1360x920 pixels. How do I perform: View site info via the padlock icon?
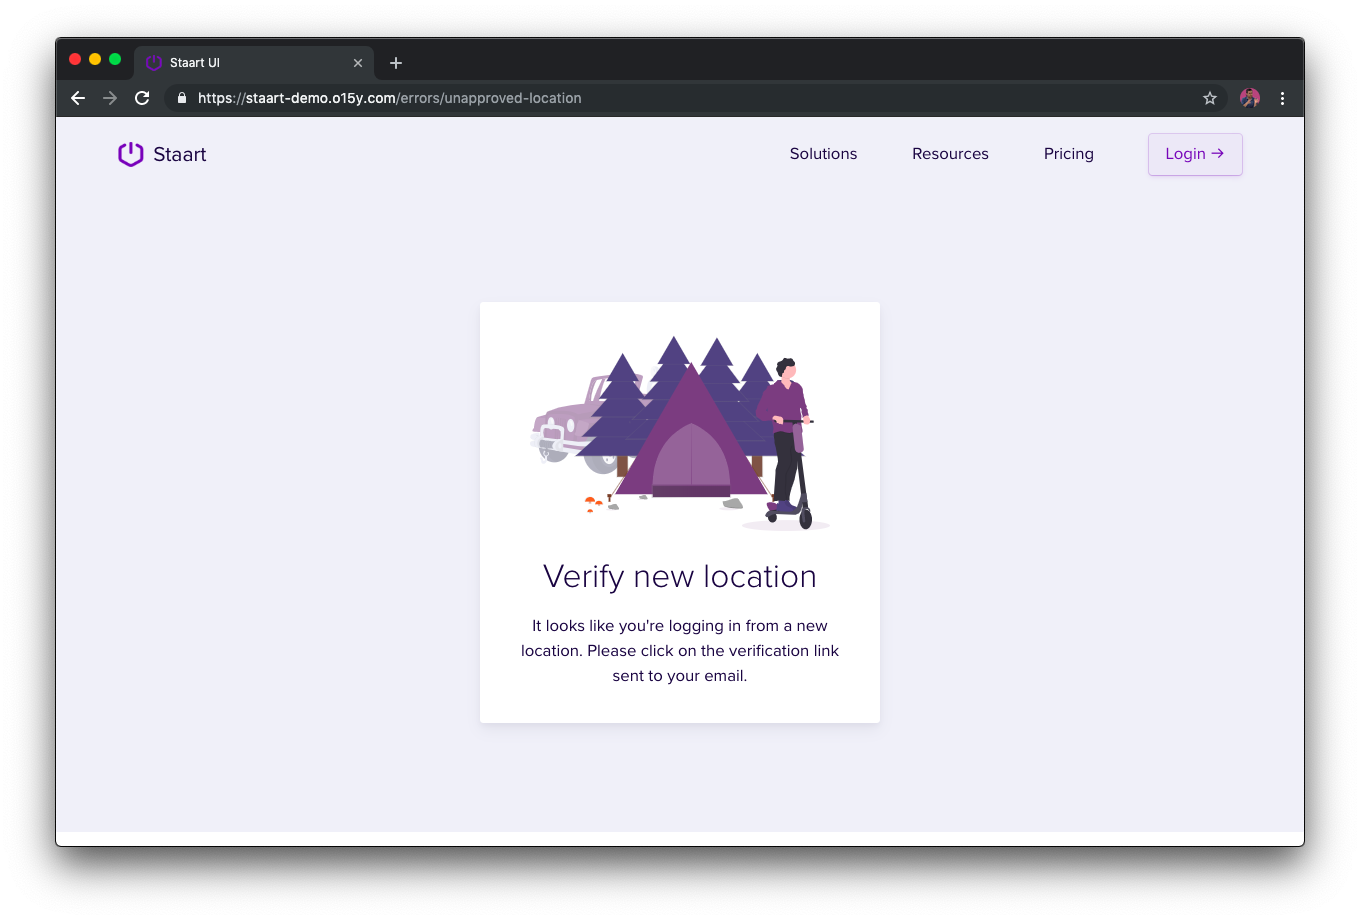pos(182,98)
